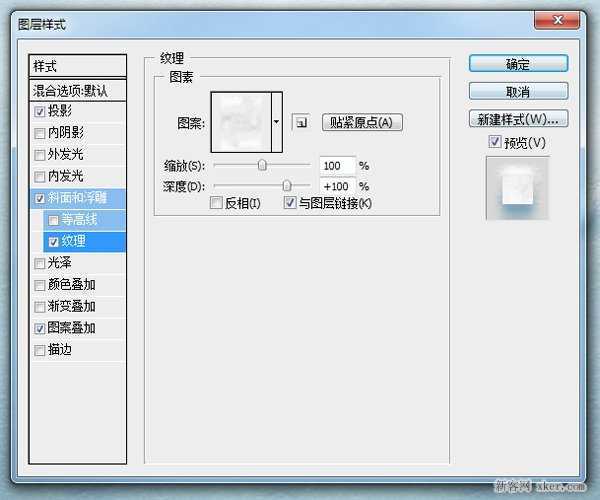
Task: Enable the 描边 checkbox
Action: coord(39,350)
